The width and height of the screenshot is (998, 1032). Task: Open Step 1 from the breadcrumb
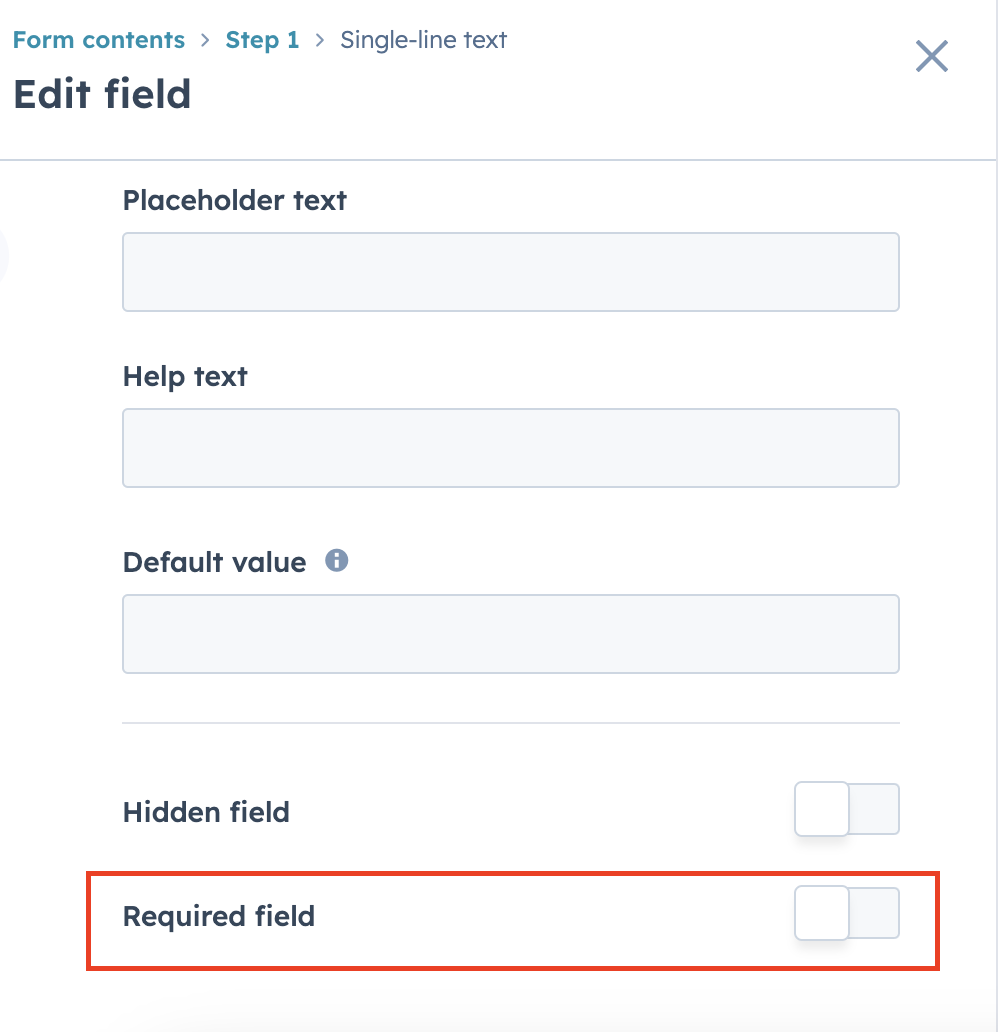[x=262, y=40]
